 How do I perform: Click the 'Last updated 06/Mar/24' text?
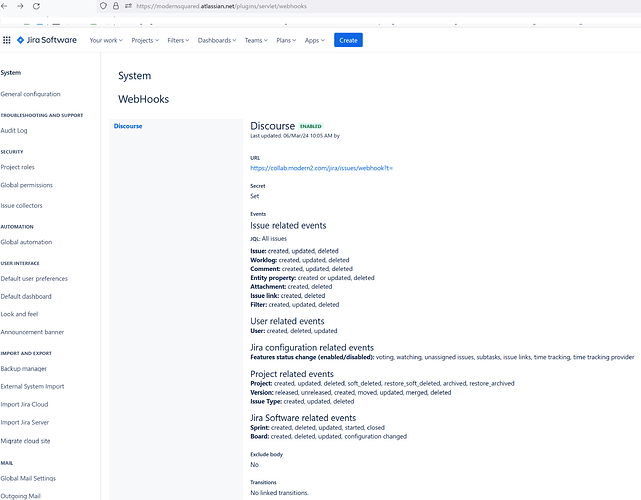(x=295, y=136)
